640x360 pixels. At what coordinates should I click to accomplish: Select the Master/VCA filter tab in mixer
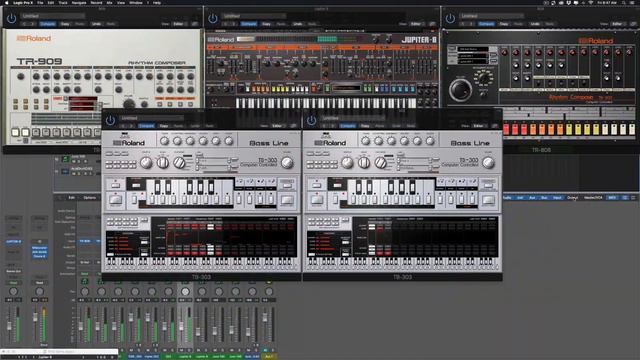(x=593, y=198)
